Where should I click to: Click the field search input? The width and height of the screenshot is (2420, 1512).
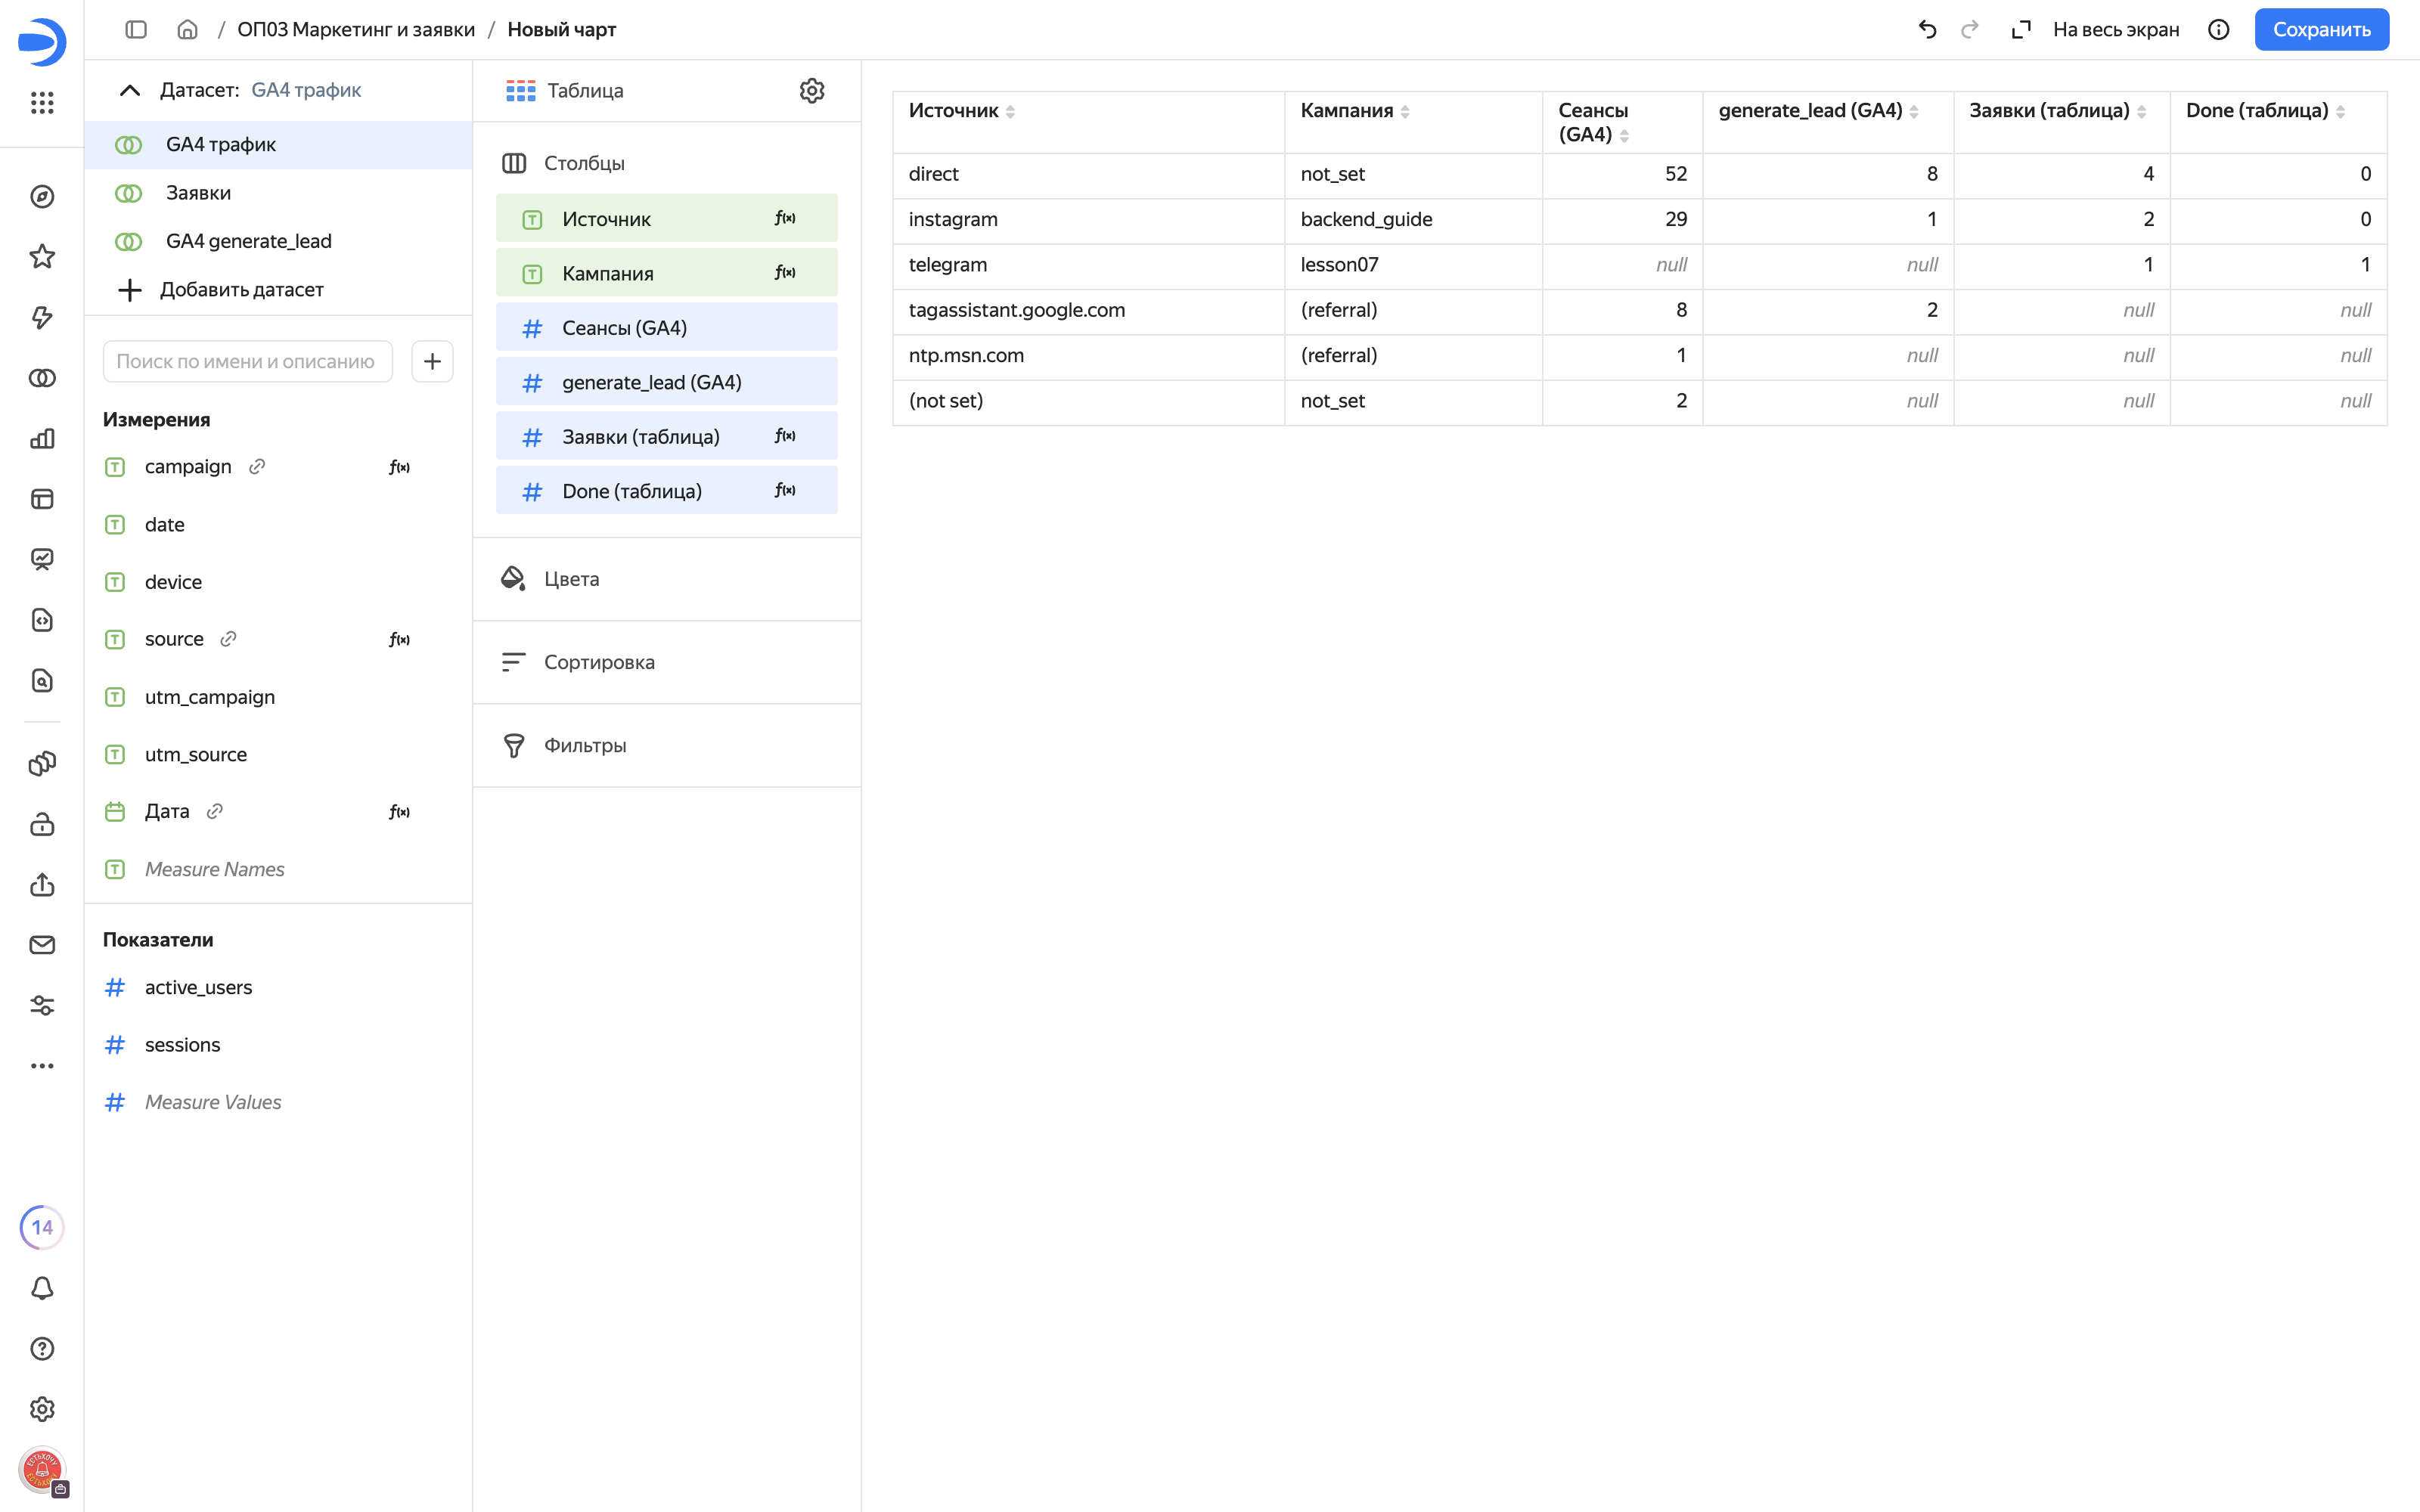pos(247,361)
